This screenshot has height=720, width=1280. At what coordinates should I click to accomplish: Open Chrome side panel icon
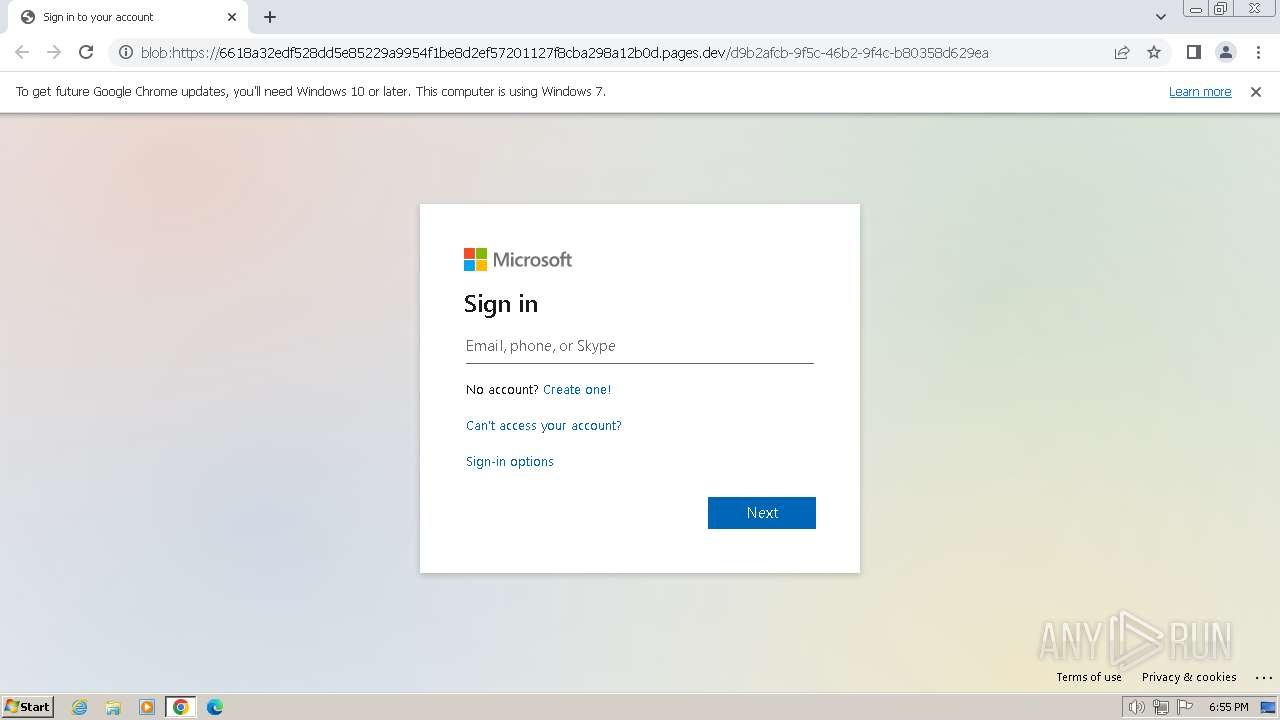(x=1193, y=52)
